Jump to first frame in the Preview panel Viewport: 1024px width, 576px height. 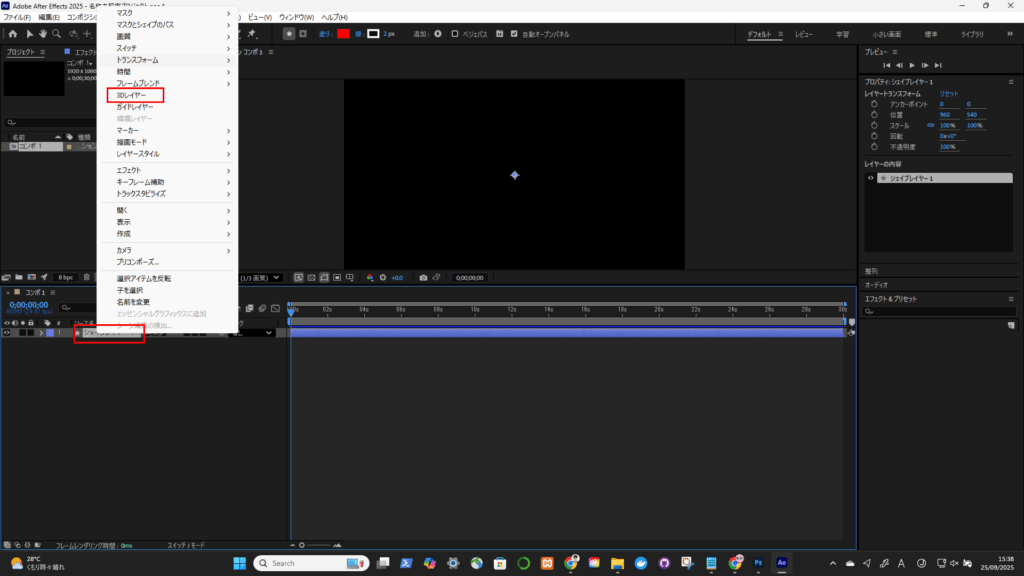(887, 65)
